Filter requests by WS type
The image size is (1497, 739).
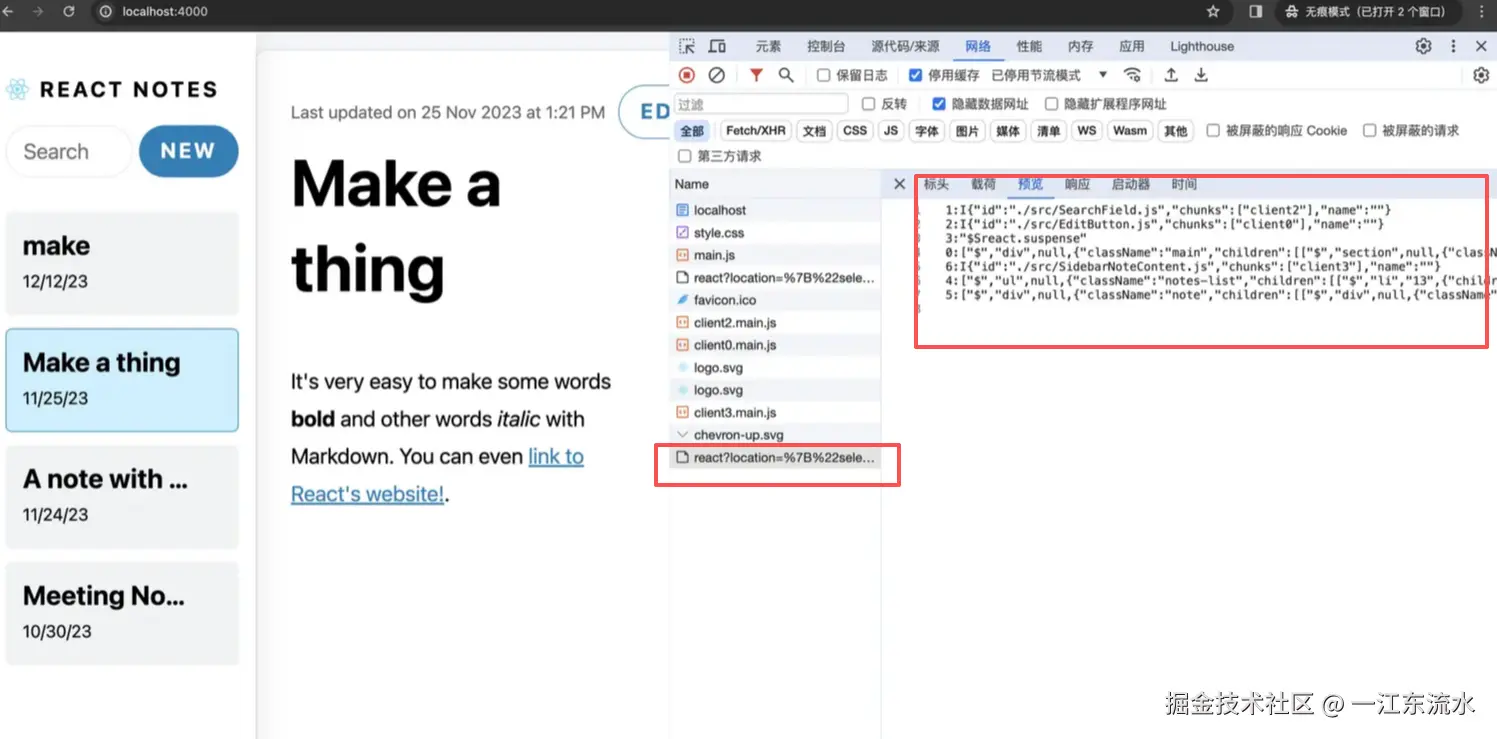tap(1087, 131)
